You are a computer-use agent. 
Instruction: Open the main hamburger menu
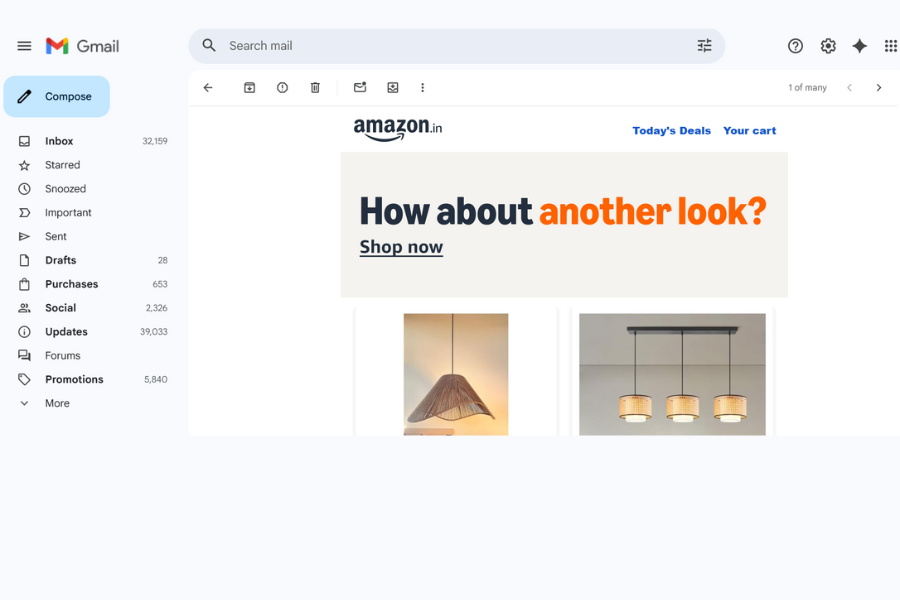pos(24,45)
